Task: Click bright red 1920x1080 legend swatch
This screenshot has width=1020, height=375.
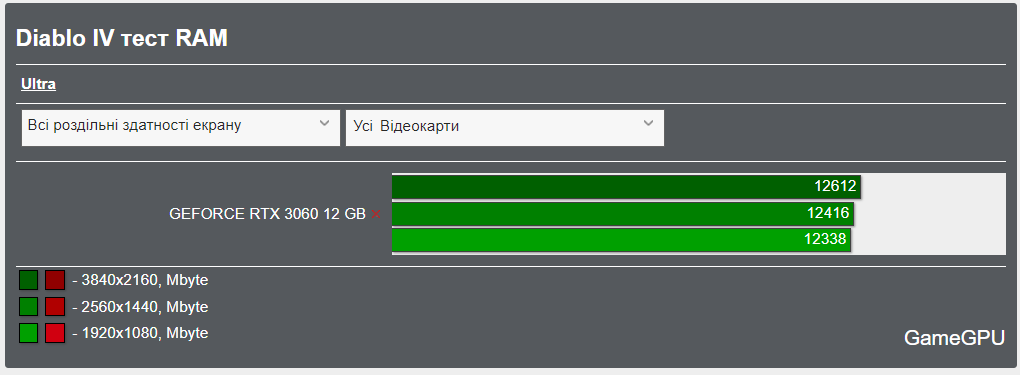Action: 55,333
